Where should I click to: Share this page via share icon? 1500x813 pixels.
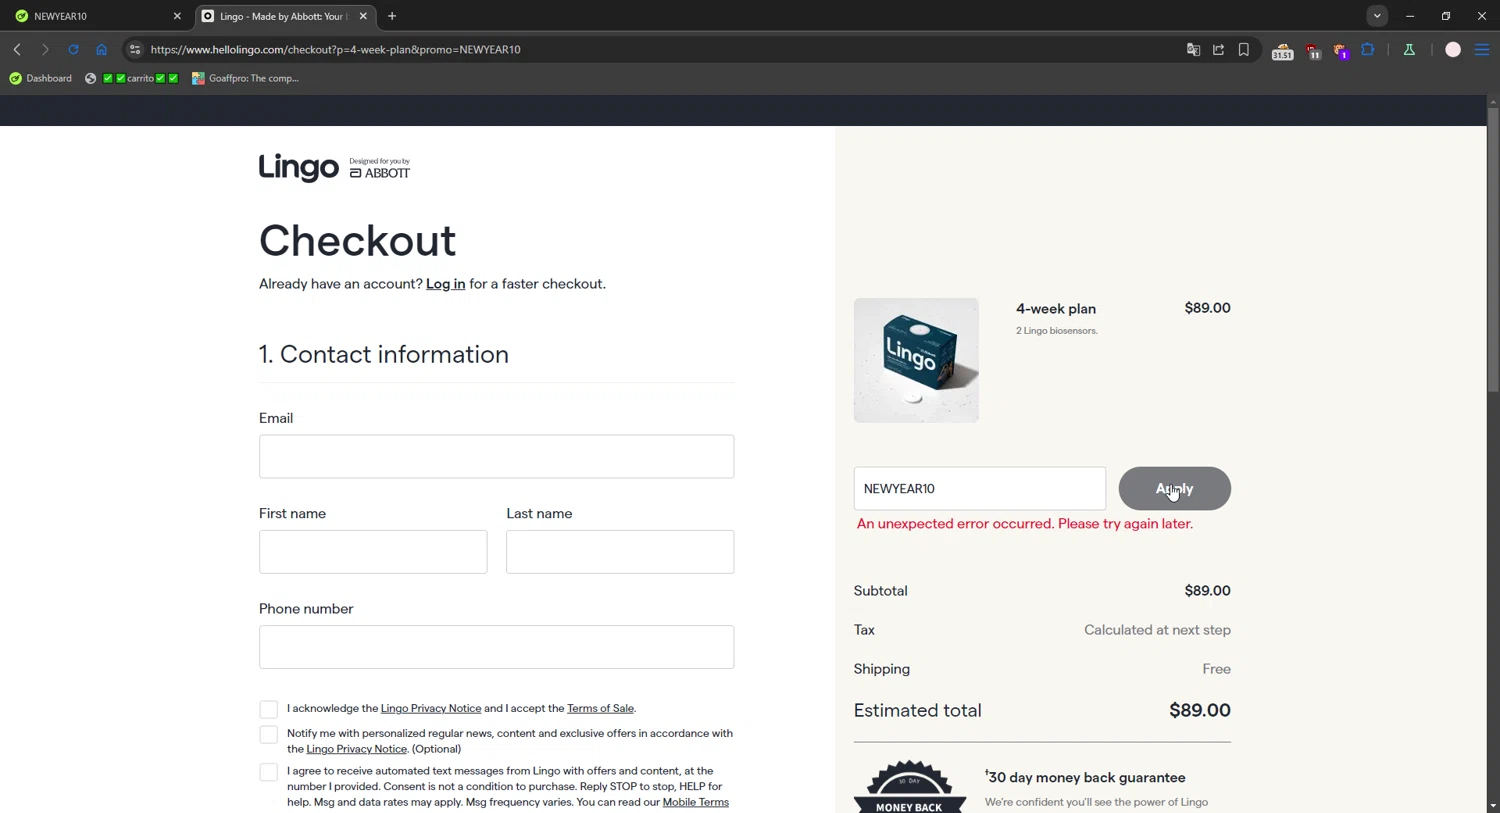pos(1218,50)
